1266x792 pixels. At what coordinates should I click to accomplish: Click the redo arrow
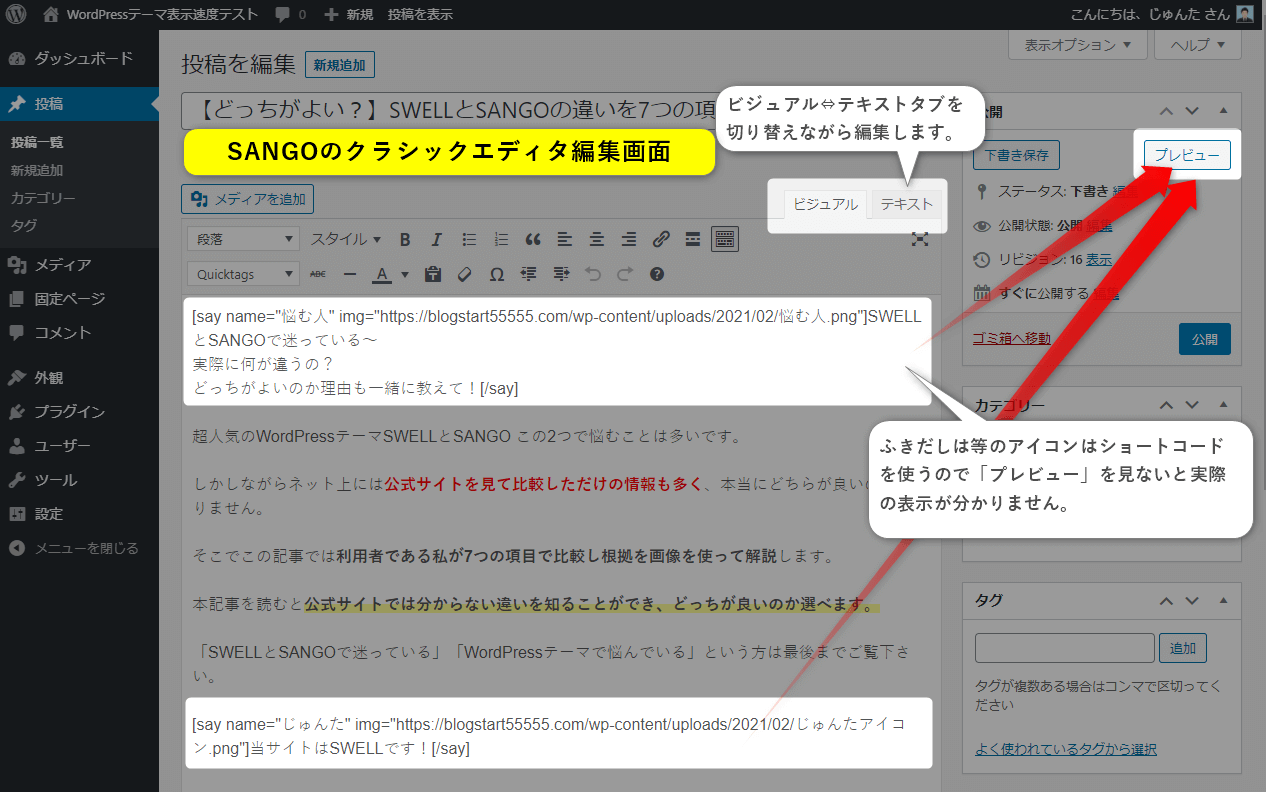(x=625, y=274)
